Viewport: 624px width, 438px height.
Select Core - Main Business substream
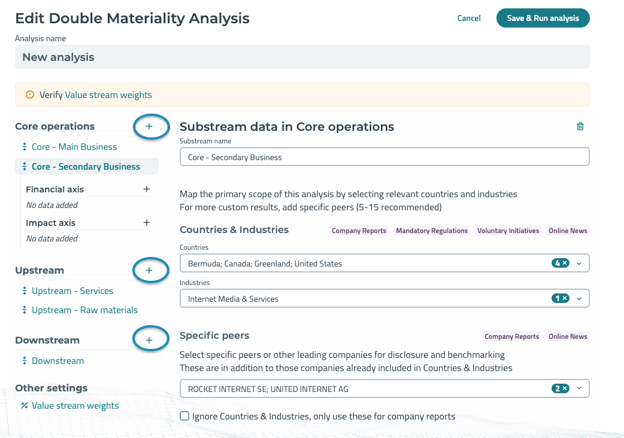tap(73, 147)
